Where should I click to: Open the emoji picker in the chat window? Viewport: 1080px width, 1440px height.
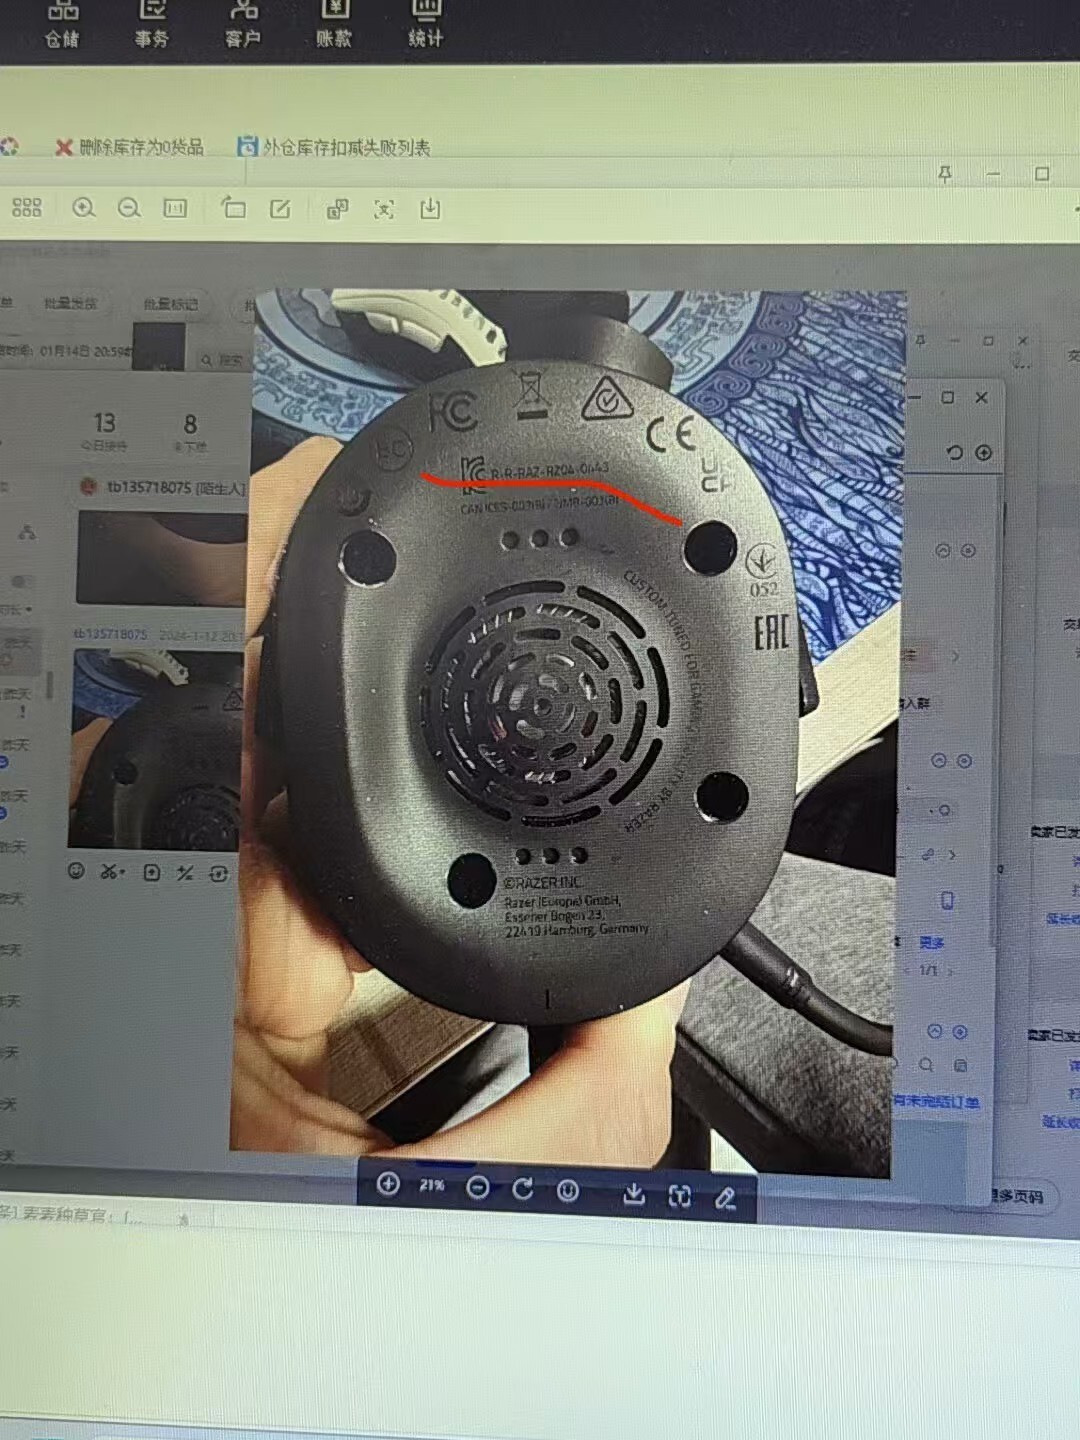(76, 871)
